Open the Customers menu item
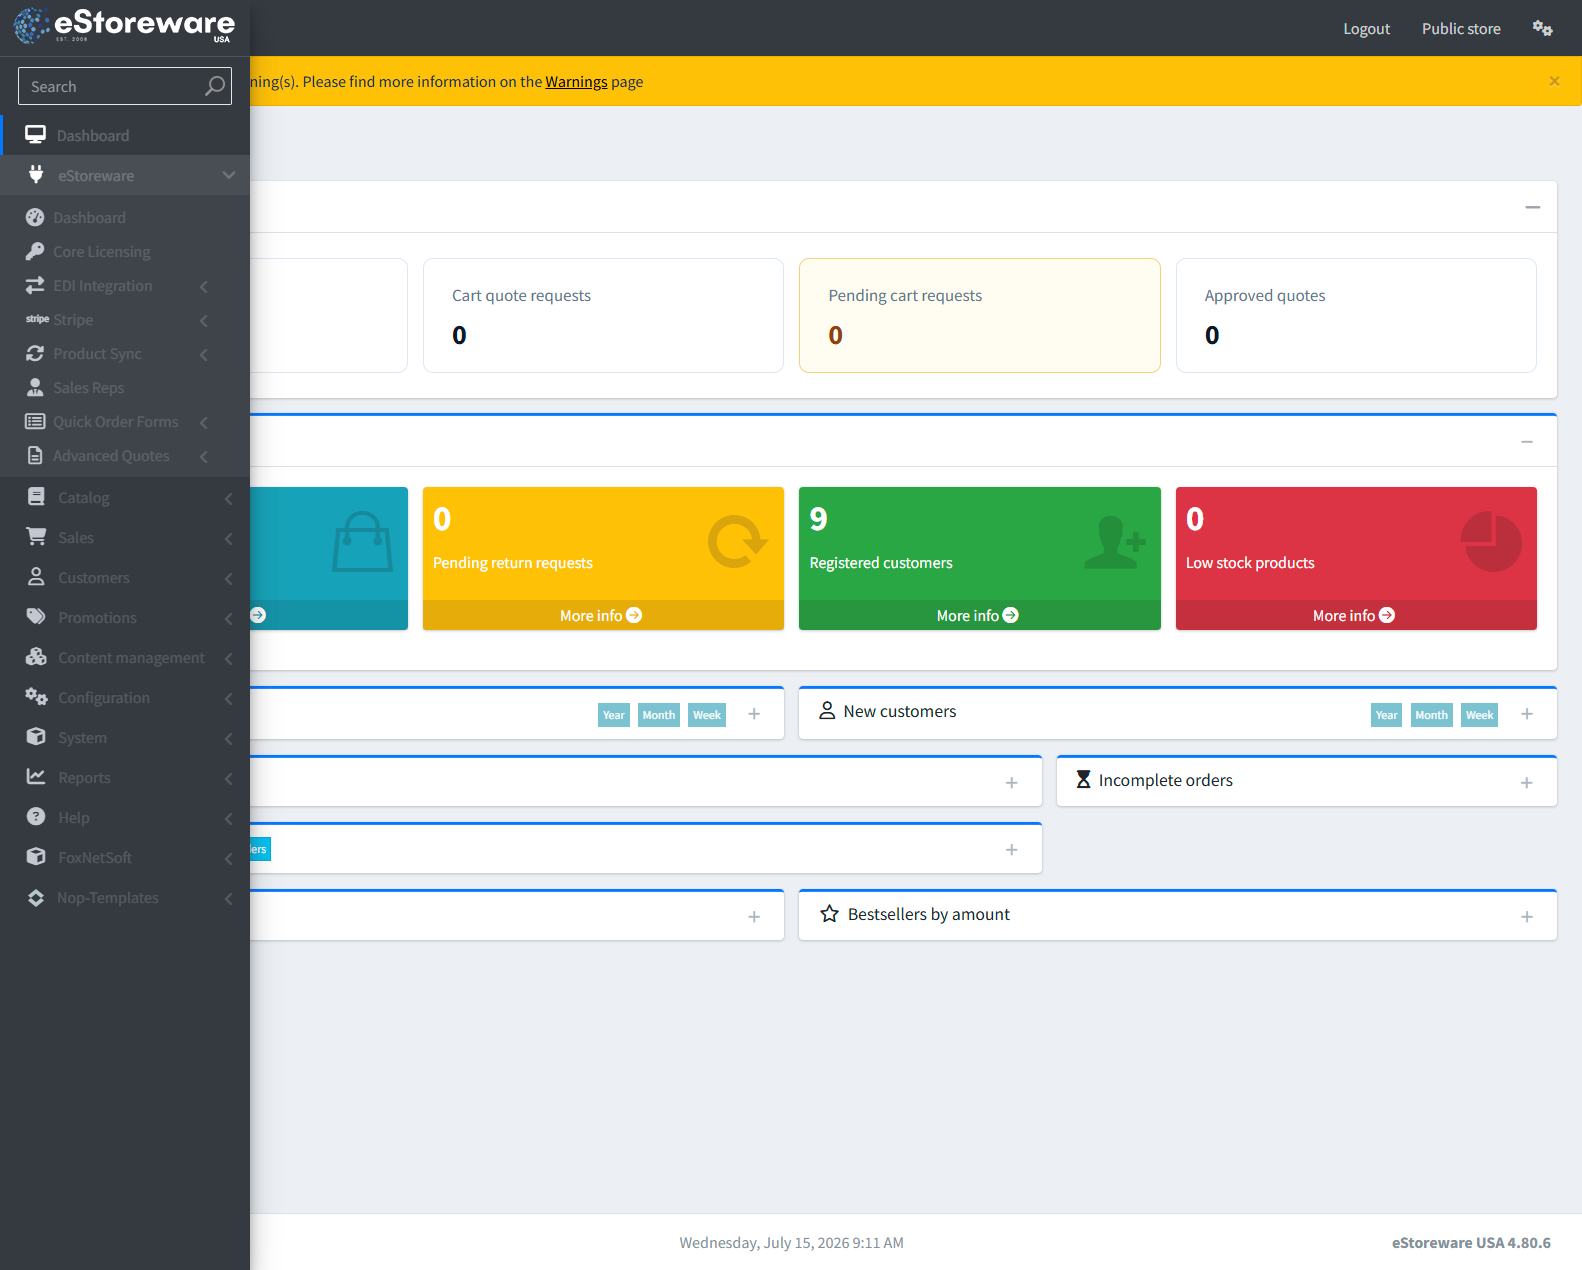The image size is (1582, 1270). coord(125,577)
